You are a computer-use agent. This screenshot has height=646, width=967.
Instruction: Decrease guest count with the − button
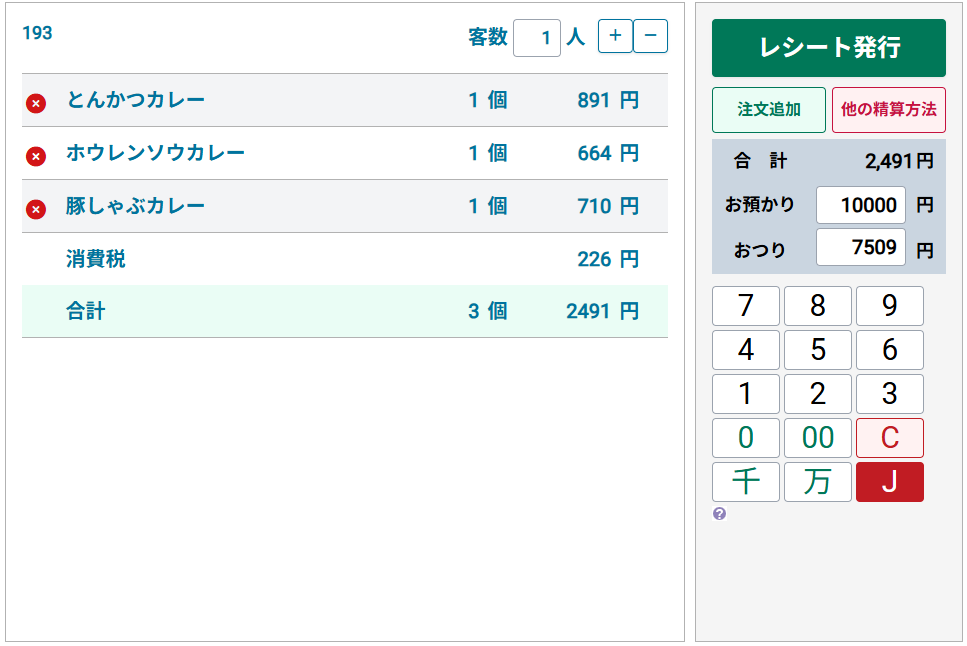[650, 36]
